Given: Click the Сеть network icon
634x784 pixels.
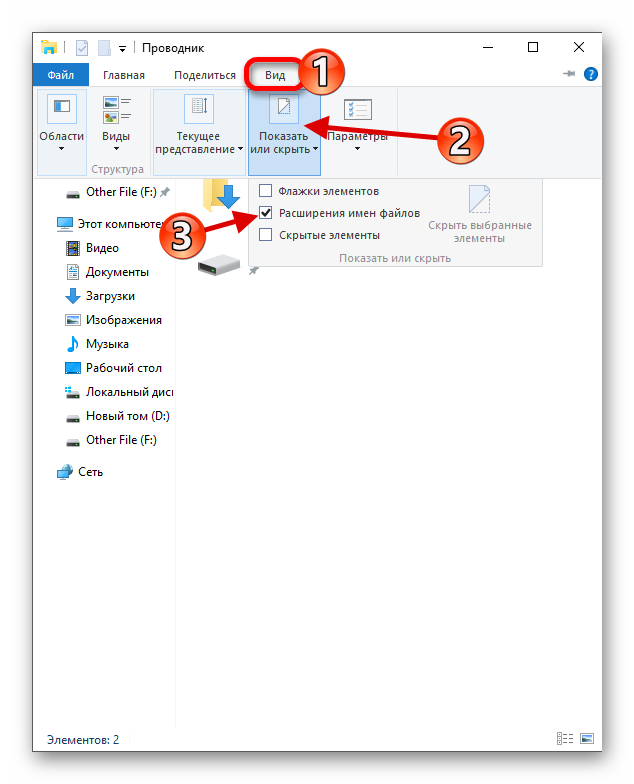Looking at the screenshot, I should [x=64, y=472].
